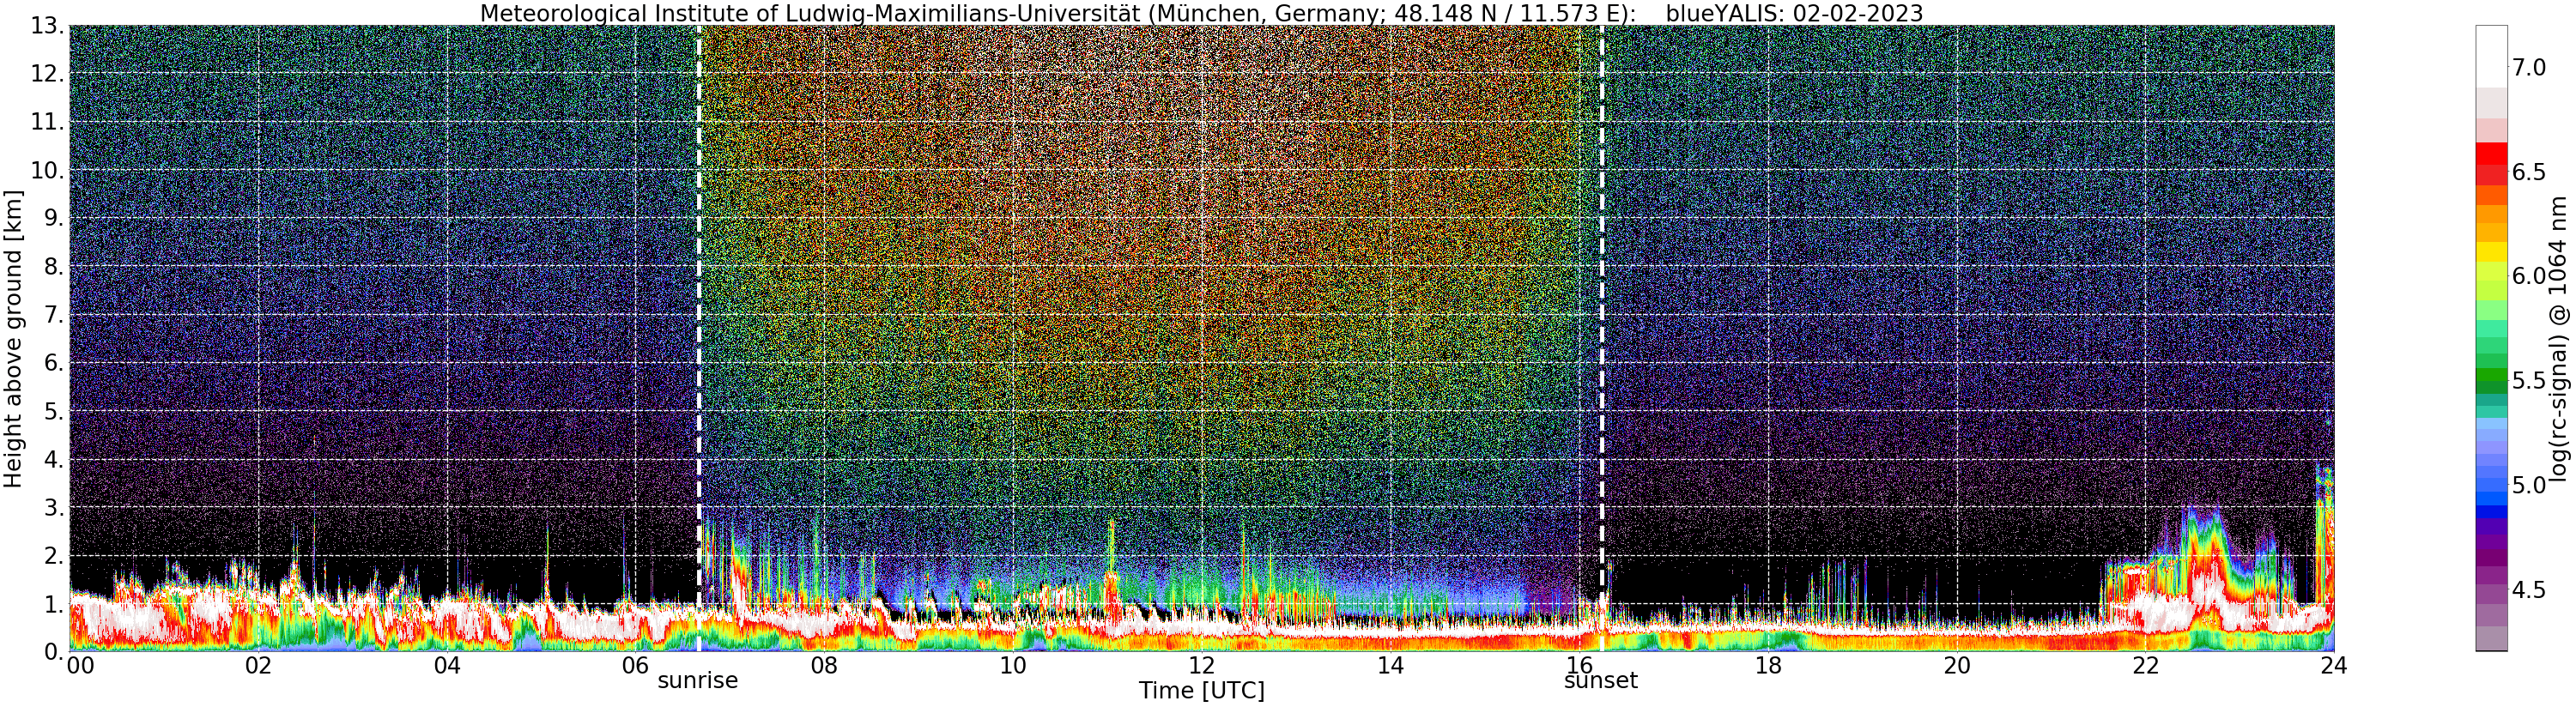Click the height axis tick '5.'
This screenshot has width=2576, height=707.
(x=54, y=411)
